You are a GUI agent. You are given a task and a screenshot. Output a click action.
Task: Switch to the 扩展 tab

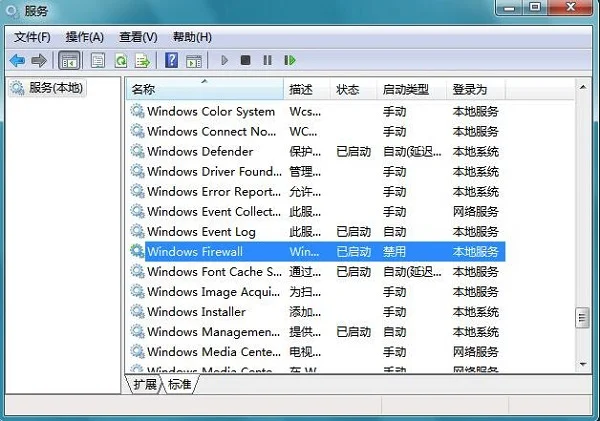click(x=145, y=384)
